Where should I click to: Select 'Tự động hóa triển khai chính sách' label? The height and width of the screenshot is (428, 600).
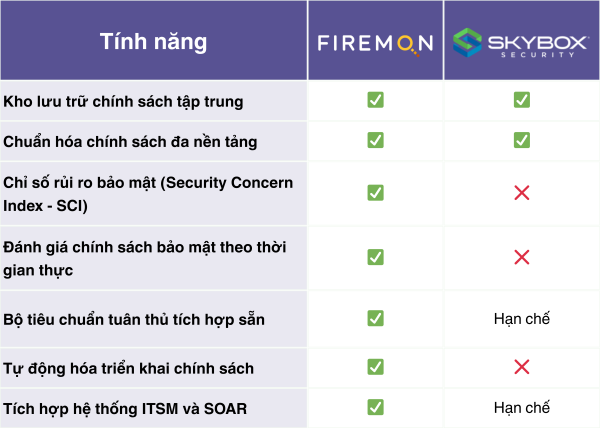pos(129,368)
